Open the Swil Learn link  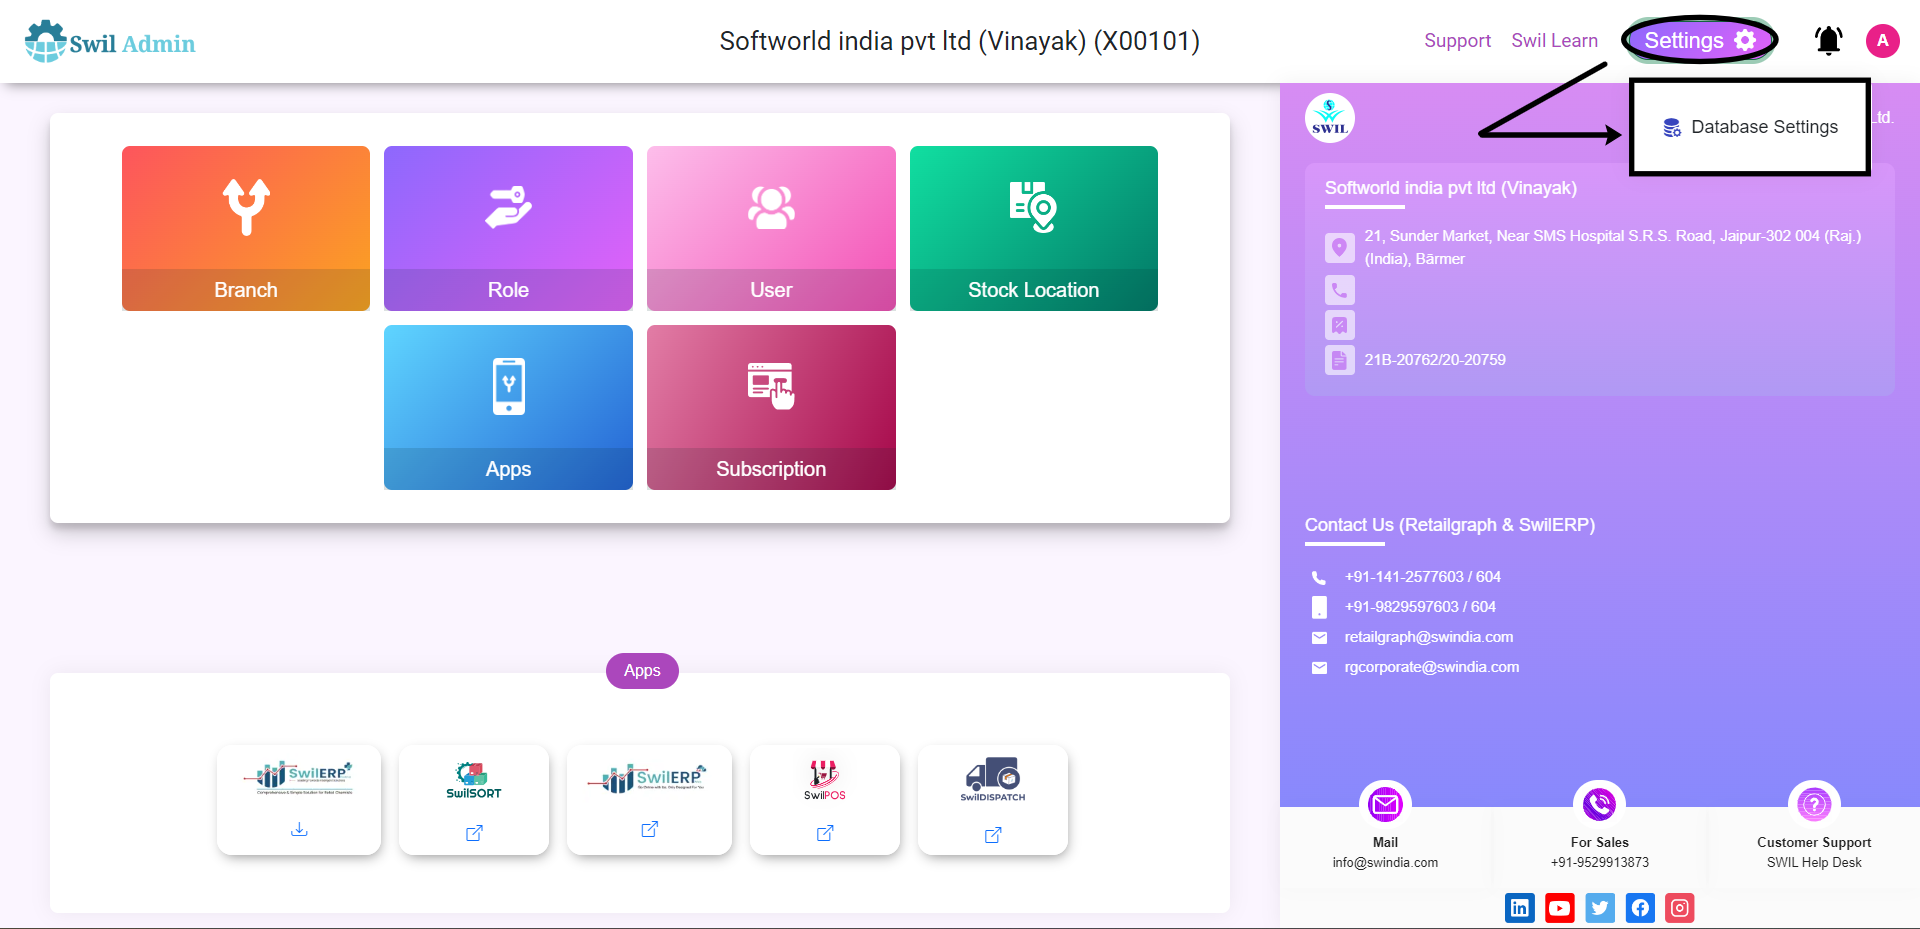coord(1554,41)
